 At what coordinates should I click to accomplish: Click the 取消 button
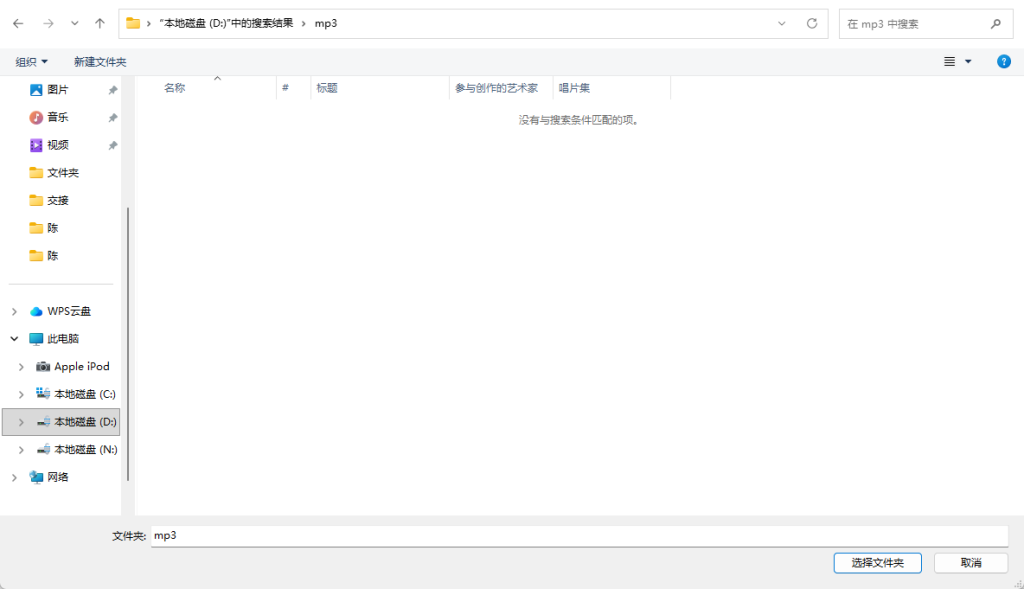click(970, 563)
